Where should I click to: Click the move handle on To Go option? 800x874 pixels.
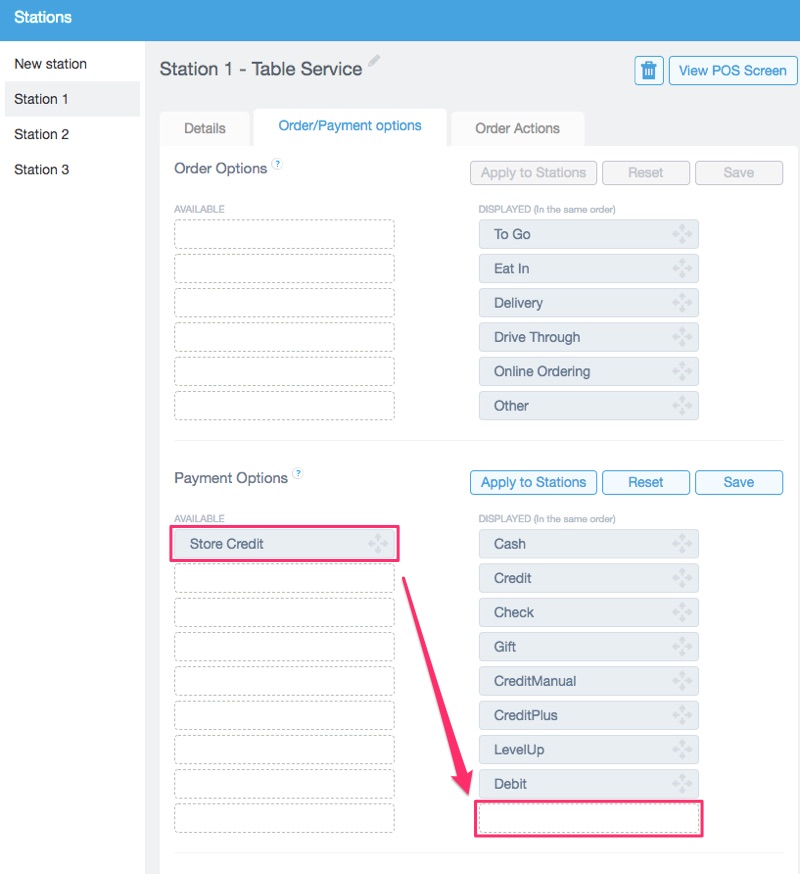[682, 234]
